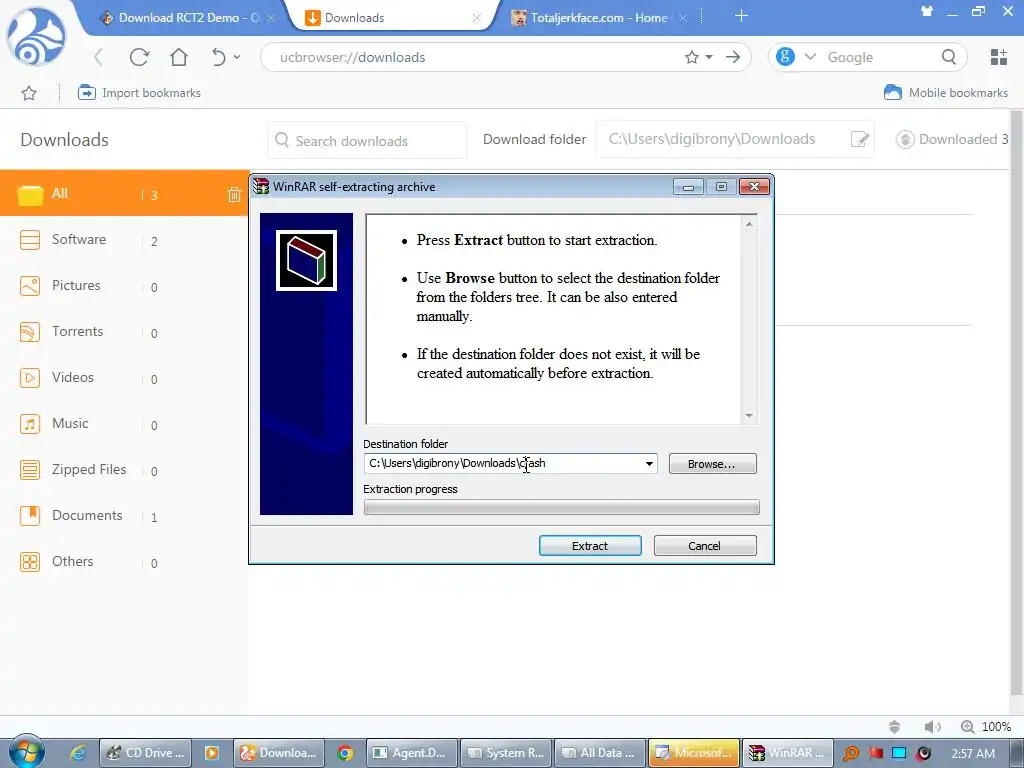
Task: Click the Cancel button in WinRAR dialog
Action: [x=705, y=546]
